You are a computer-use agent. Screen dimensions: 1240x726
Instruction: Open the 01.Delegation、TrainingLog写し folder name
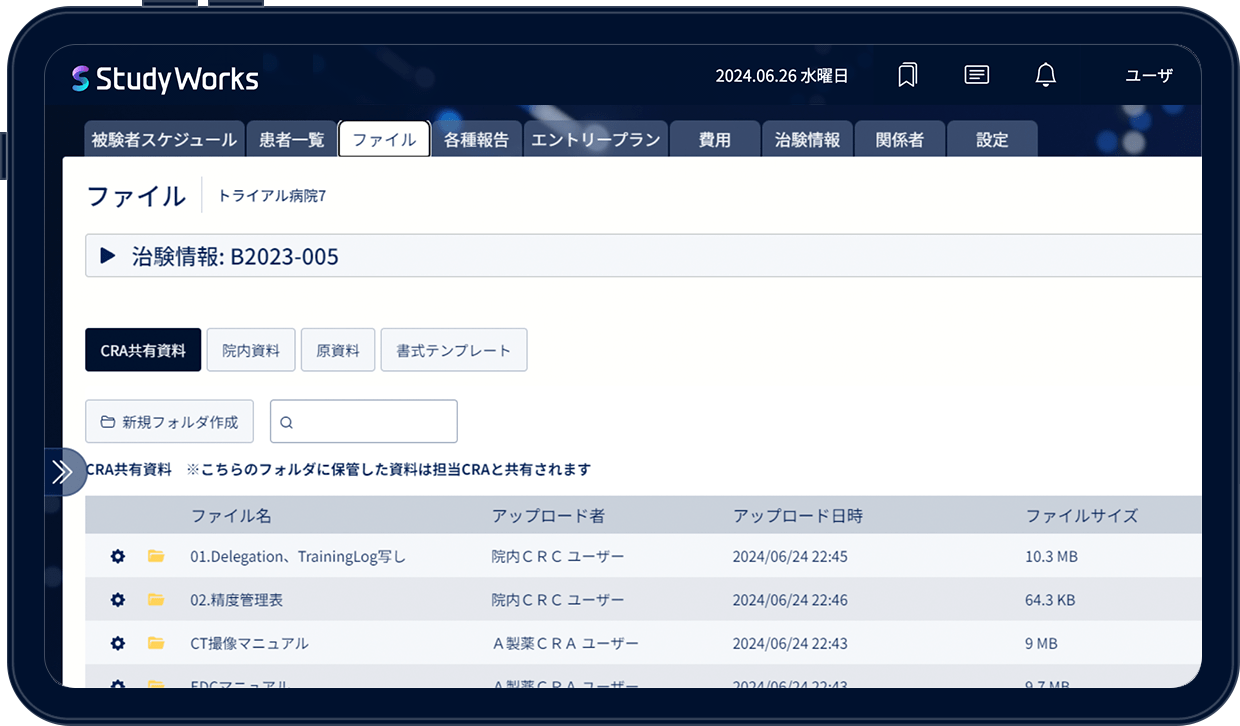pos(298,556)
